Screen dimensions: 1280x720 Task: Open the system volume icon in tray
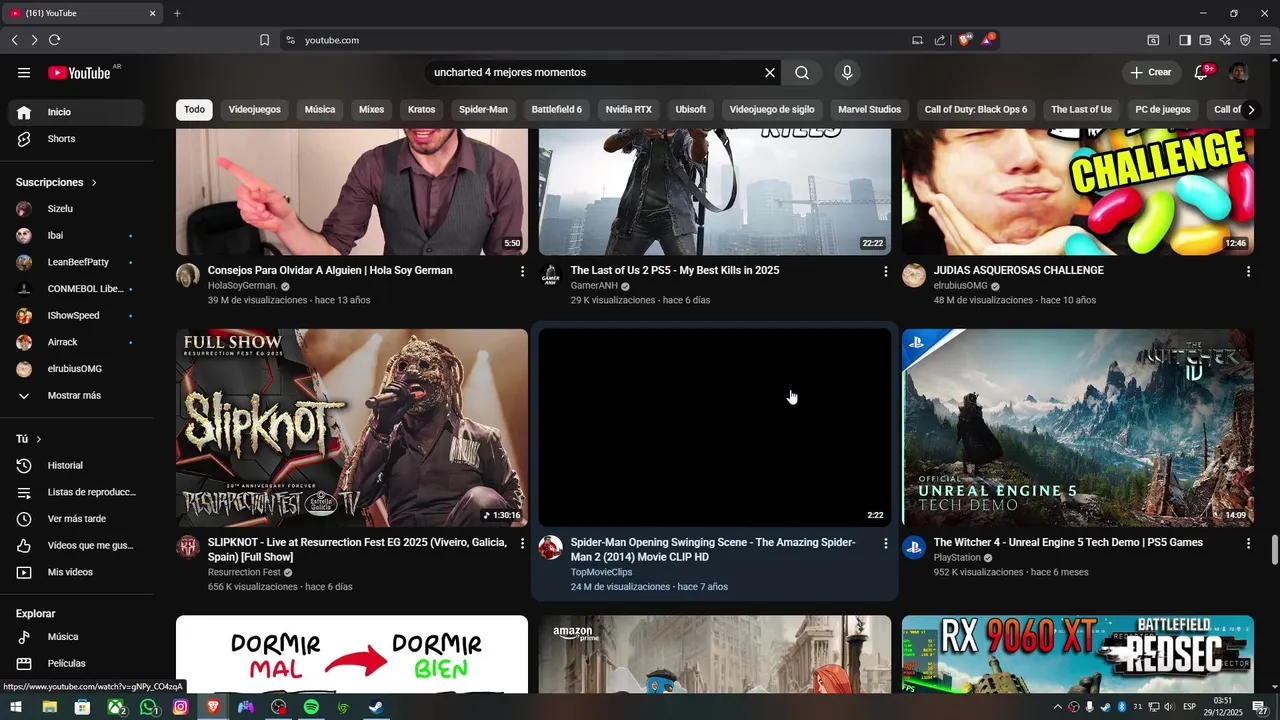point(1169,707)
